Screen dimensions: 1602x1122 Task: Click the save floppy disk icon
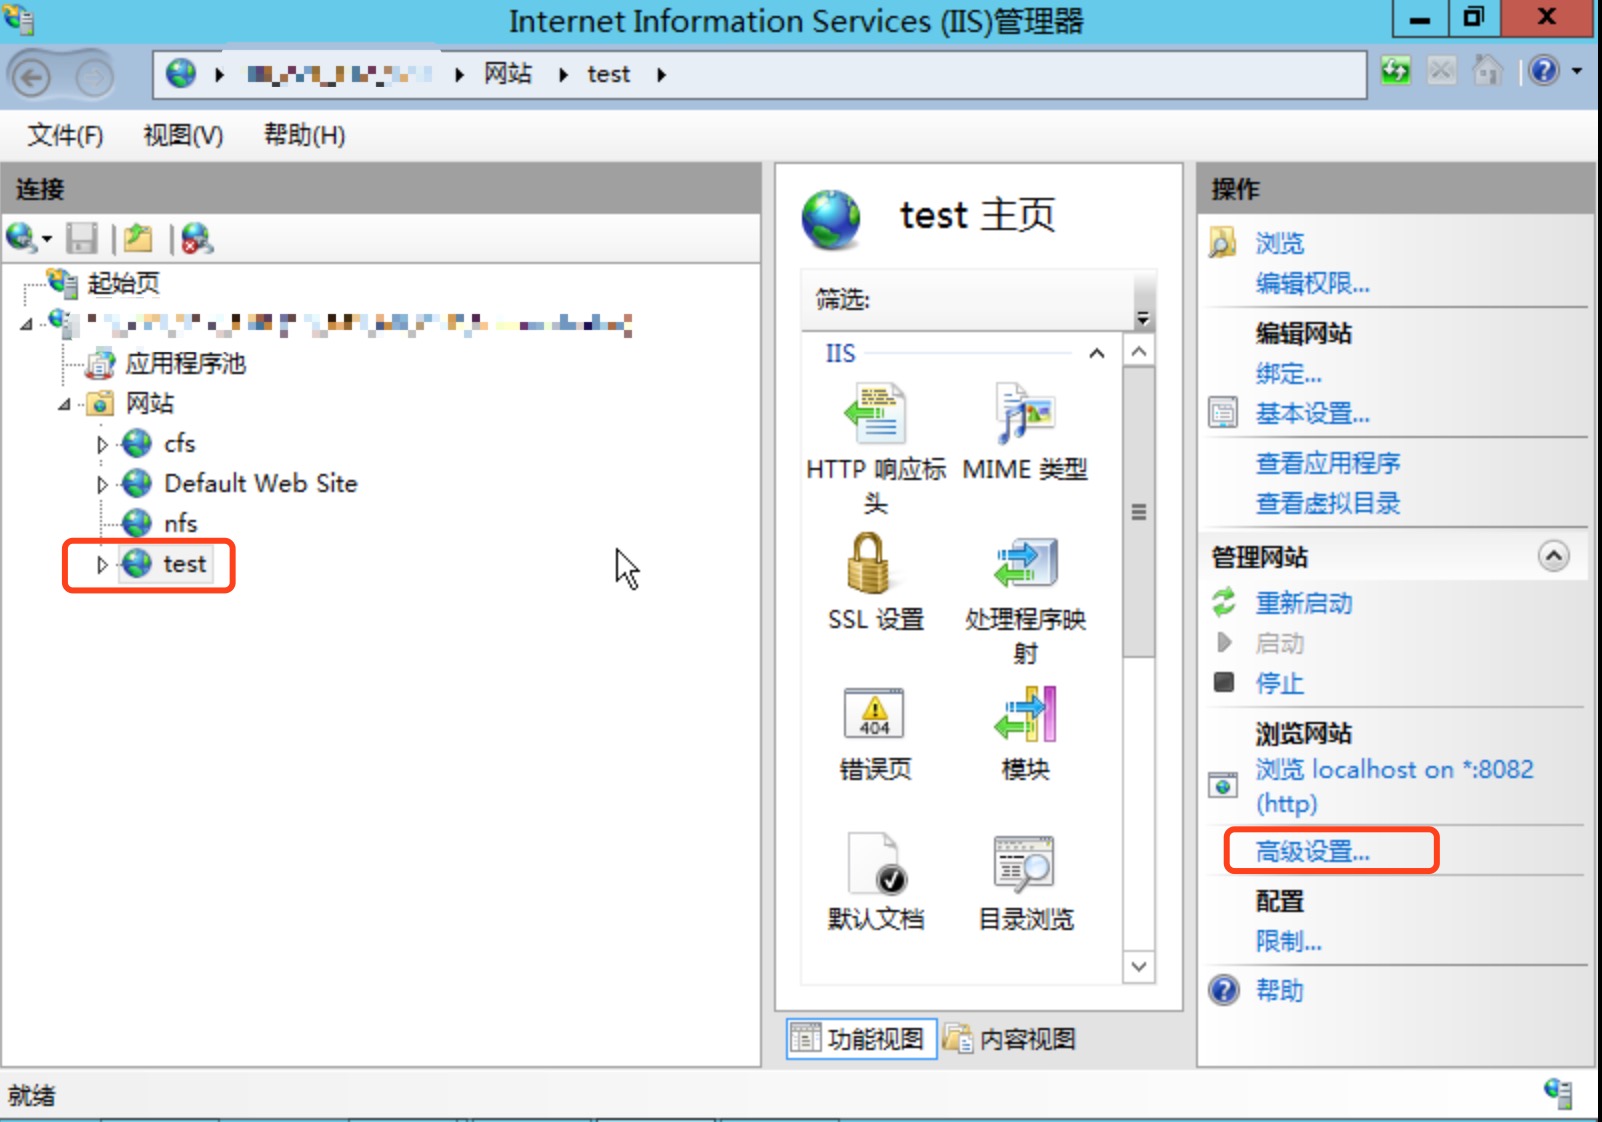(x=82, y=238)
